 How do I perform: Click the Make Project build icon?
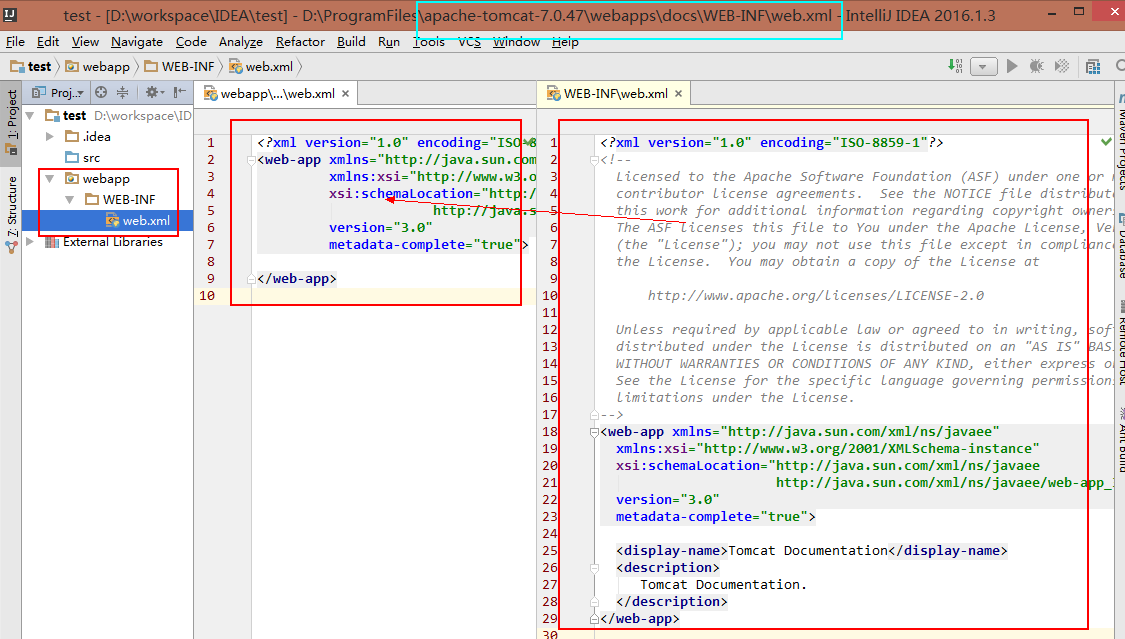pyautogui.click(x=955, y=66)
